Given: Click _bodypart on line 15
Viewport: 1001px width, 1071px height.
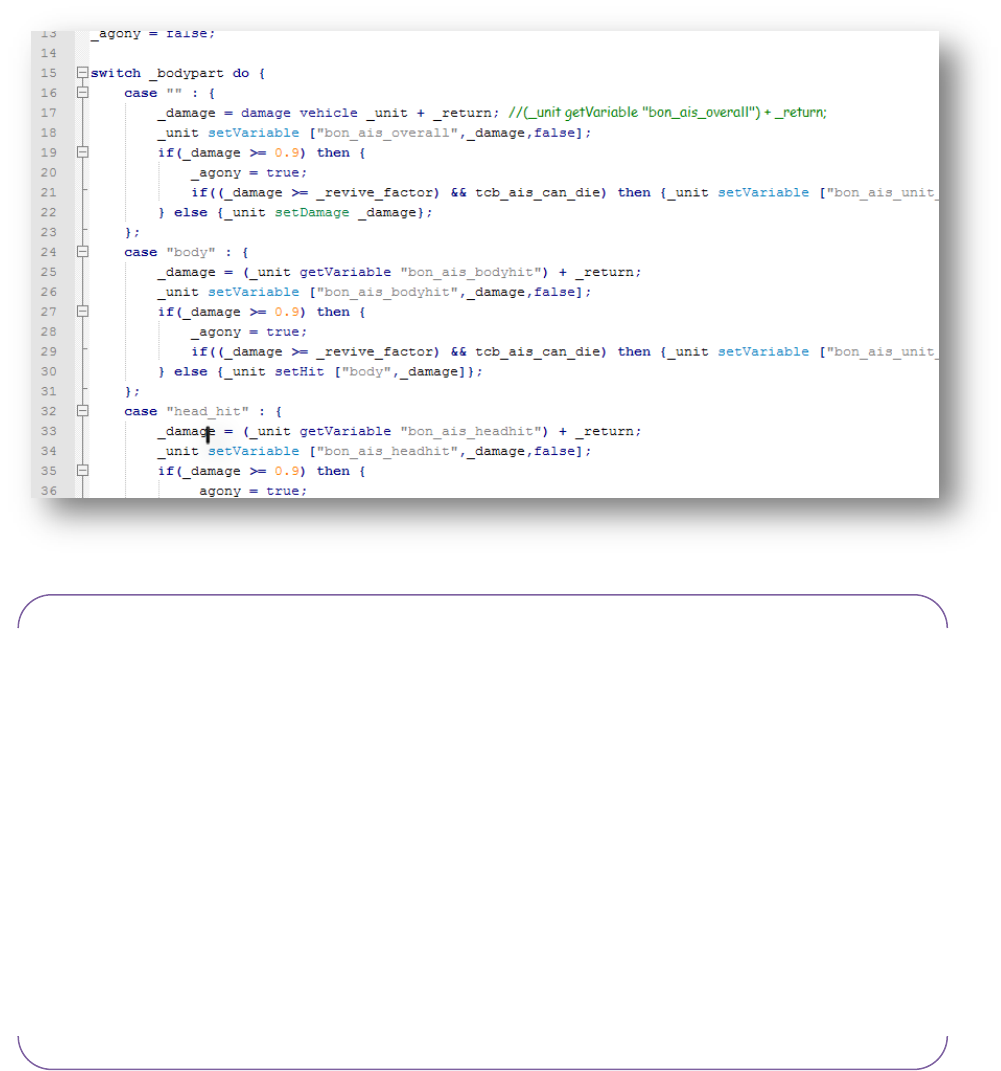Looking at the screenshot, I should click(186, 73).
